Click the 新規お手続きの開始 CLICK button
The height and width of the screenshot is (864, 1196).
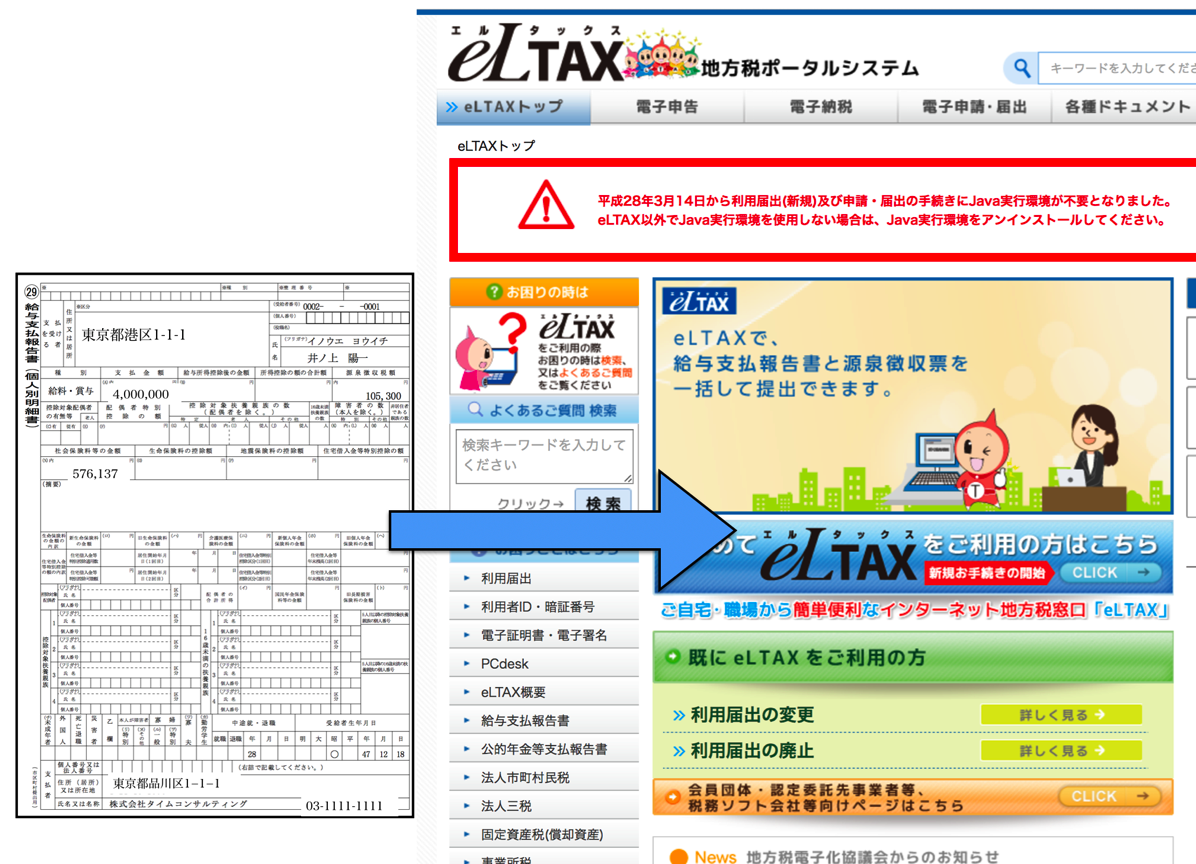coord(1111,573)
